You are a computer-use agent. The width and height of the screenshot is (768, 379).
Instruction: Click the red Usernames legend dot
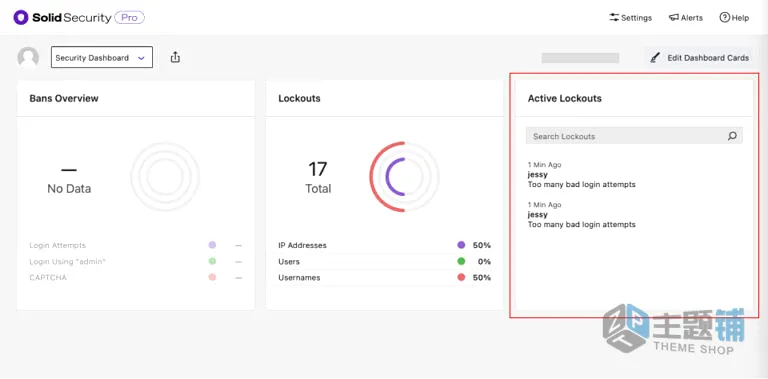(x=461, y=278)
